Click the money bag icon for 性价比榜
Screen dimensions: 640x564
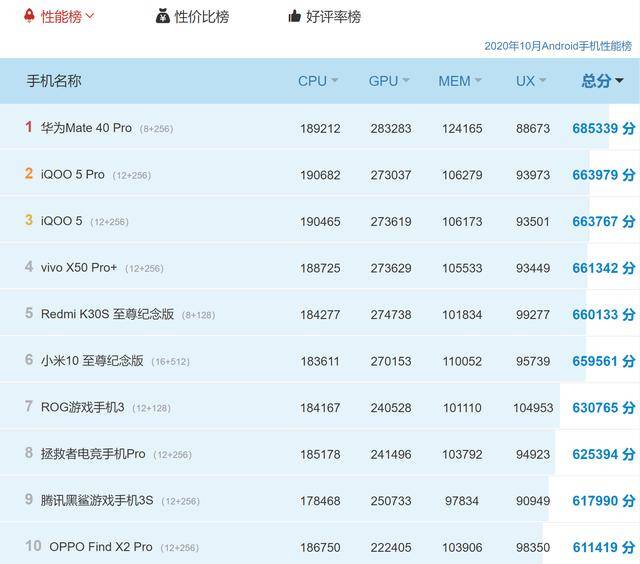coord(163,16)
